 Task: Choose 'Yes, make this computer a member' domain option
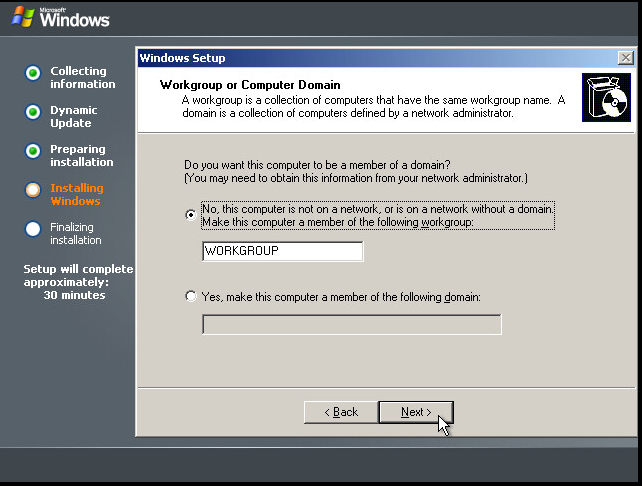(x=191, y=296)
